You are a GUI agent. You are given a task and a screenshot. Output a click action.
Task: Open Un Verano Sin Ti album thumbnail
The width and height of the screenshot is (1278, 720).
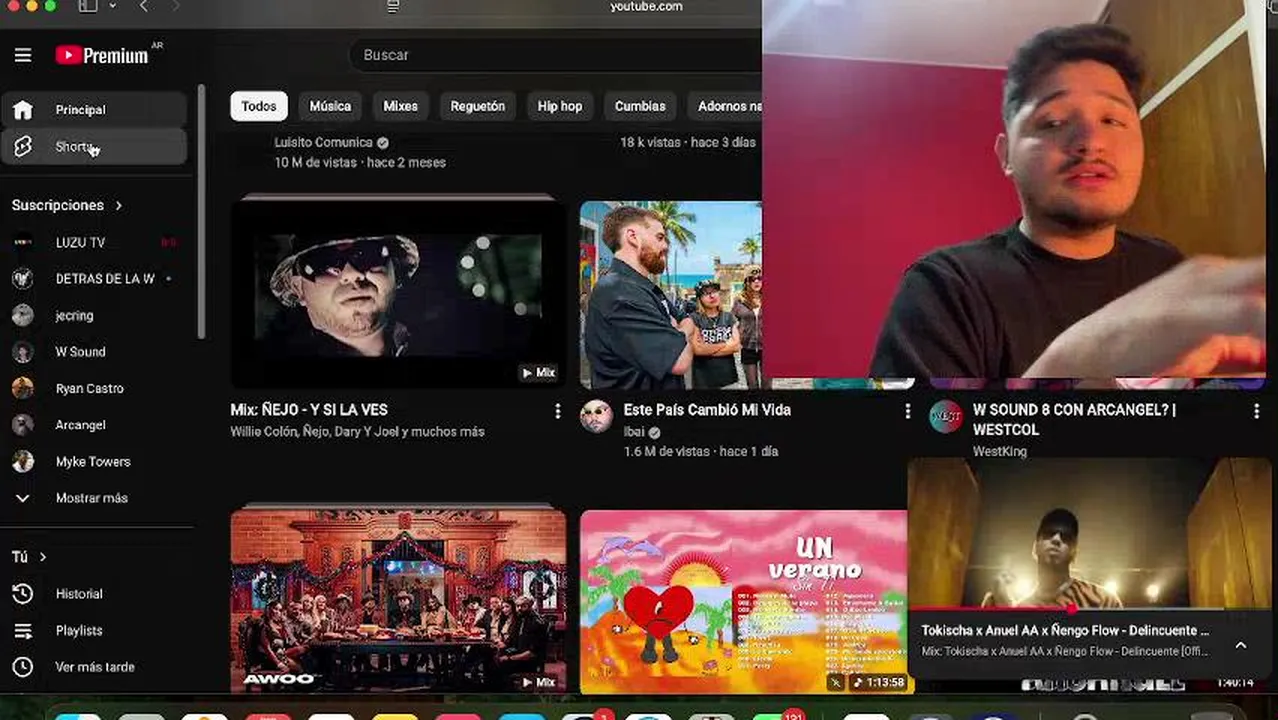point(743,602)
